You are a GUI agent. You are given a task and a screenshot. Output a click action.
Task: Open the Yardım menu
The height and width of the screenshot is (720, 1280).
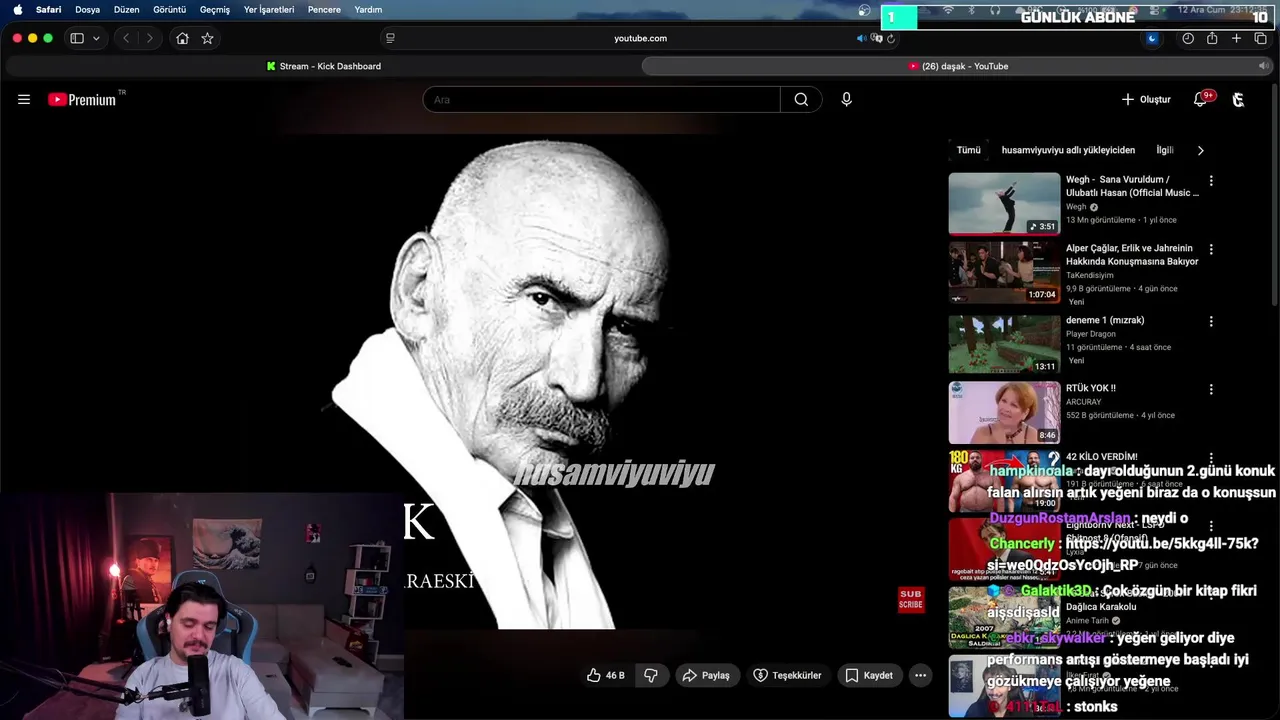coord(368,9)
